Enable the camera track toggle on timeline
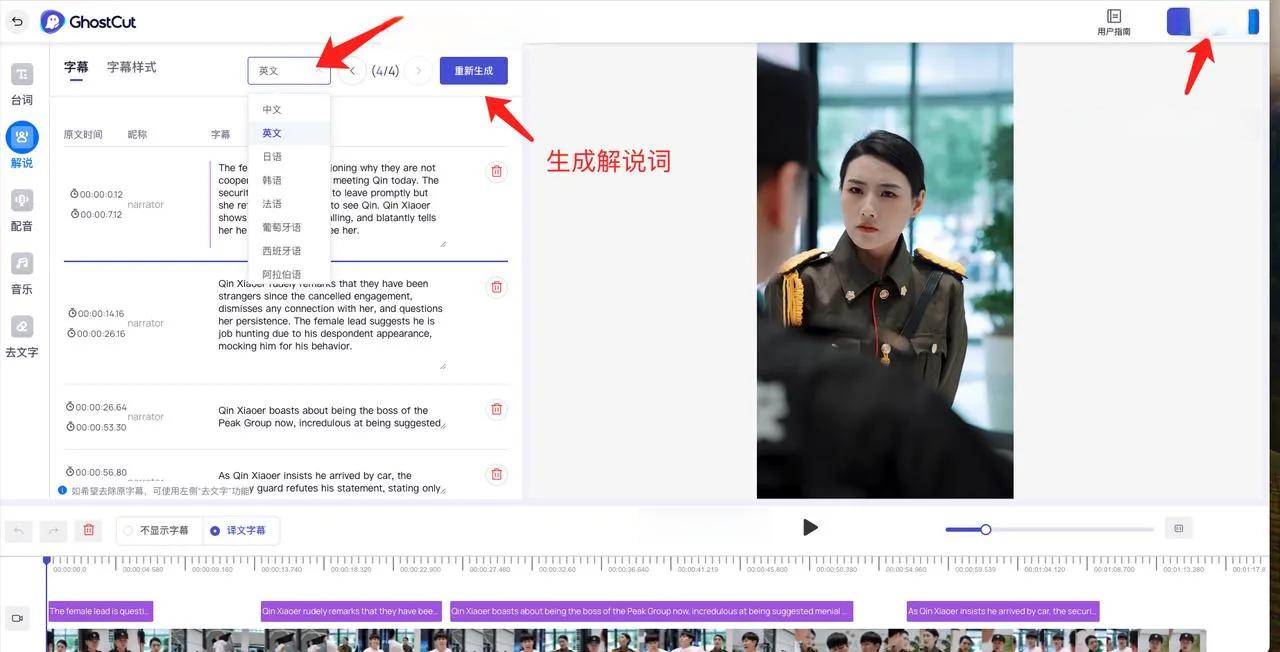This screenshot has width=1280, height=652. pos(16,618)
